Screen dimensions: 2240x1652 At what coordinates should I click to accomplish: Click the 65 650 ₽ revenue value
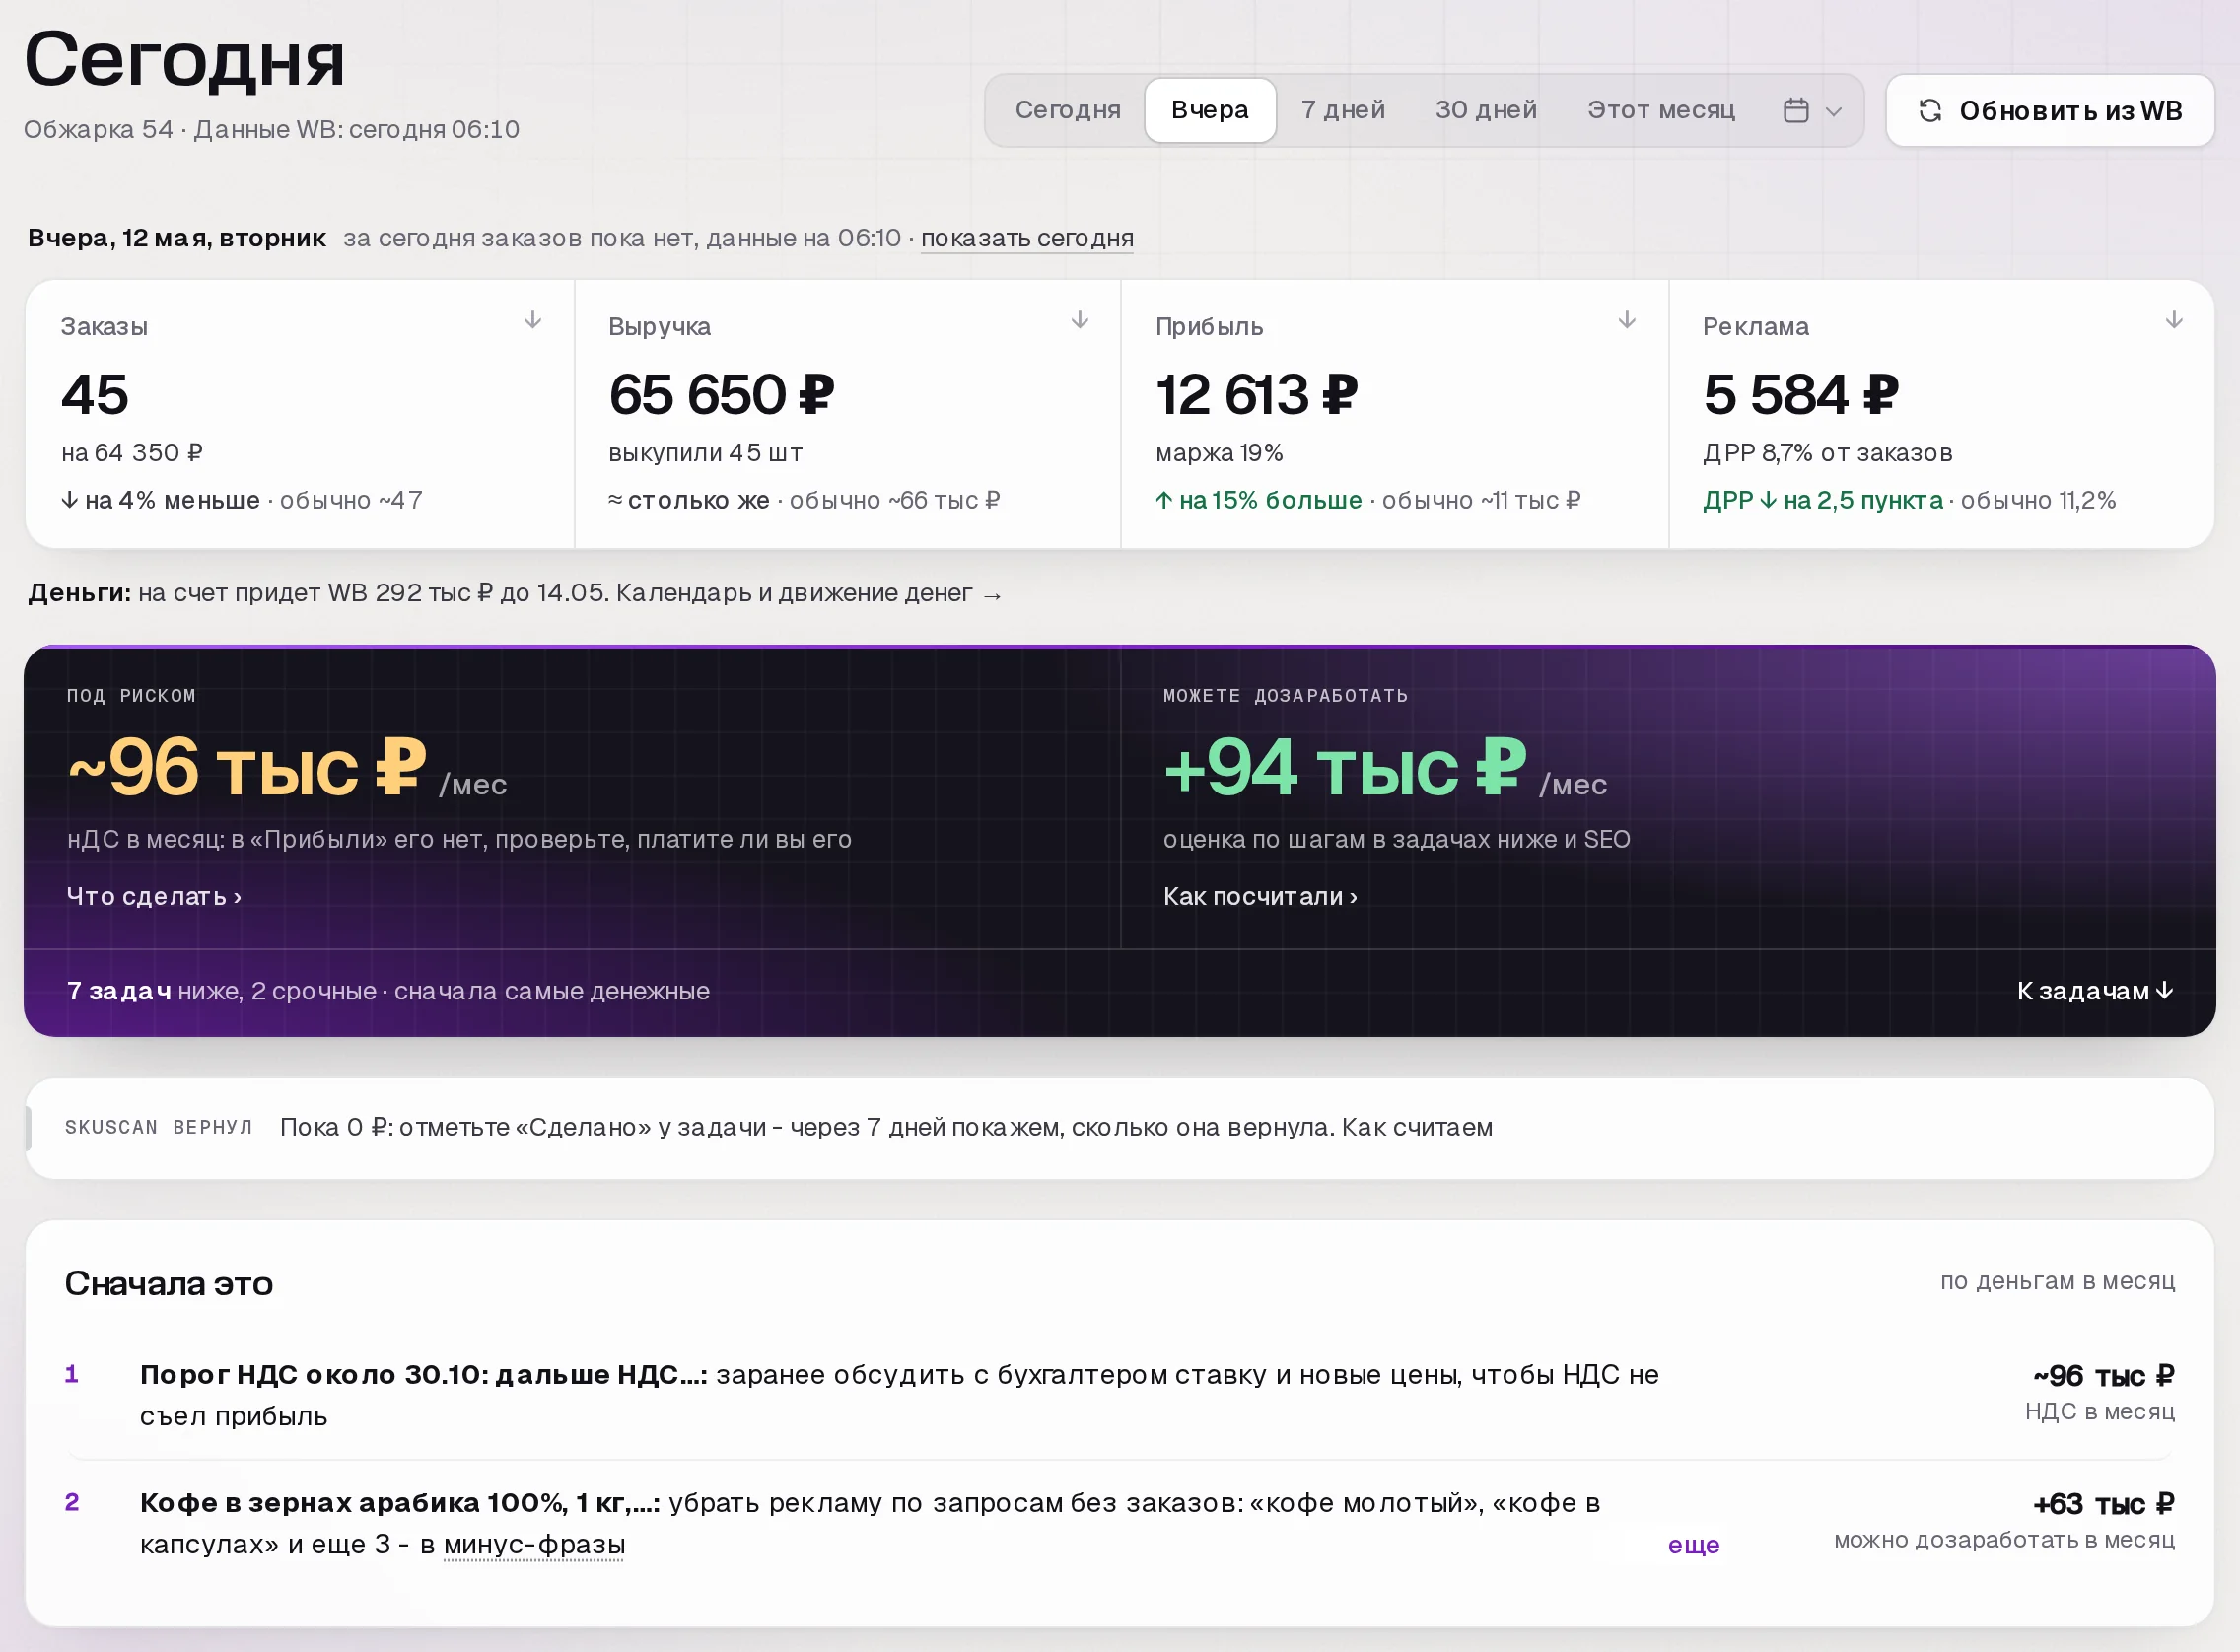pyautogui.click(x=721, y=394)
